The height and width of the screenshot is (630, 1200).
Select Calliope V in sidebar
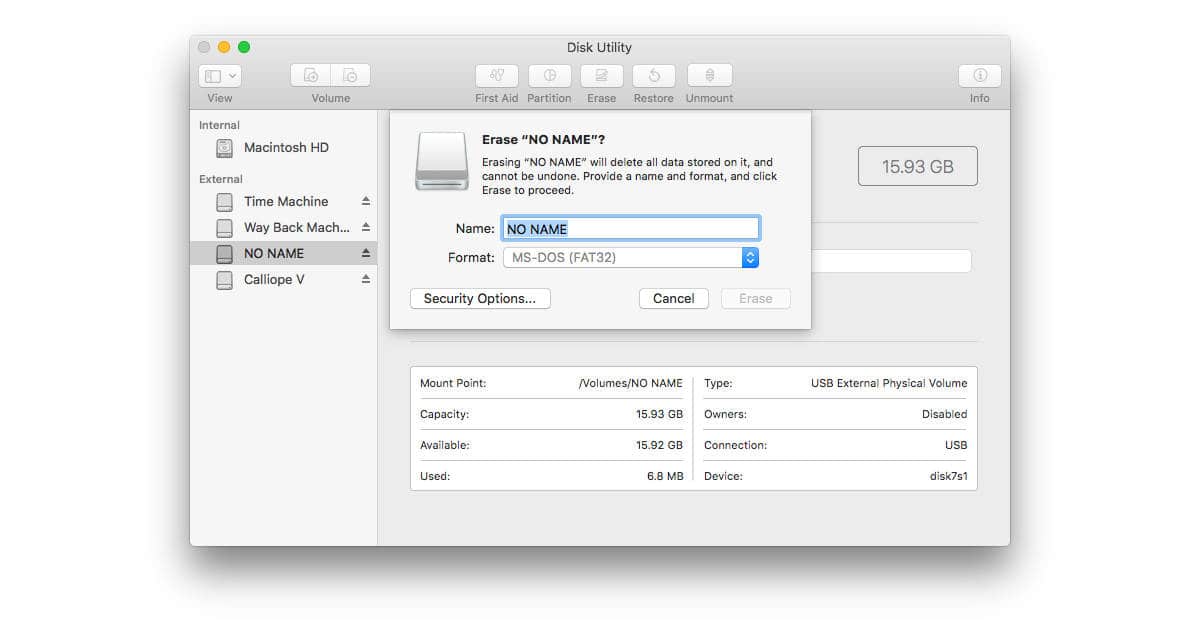[274, 280]
